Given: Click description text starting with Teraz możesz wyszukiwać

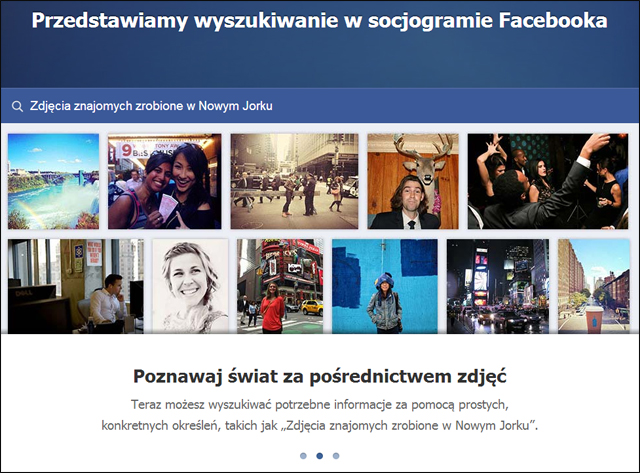Looking at the screenshot, I should 320,415.
